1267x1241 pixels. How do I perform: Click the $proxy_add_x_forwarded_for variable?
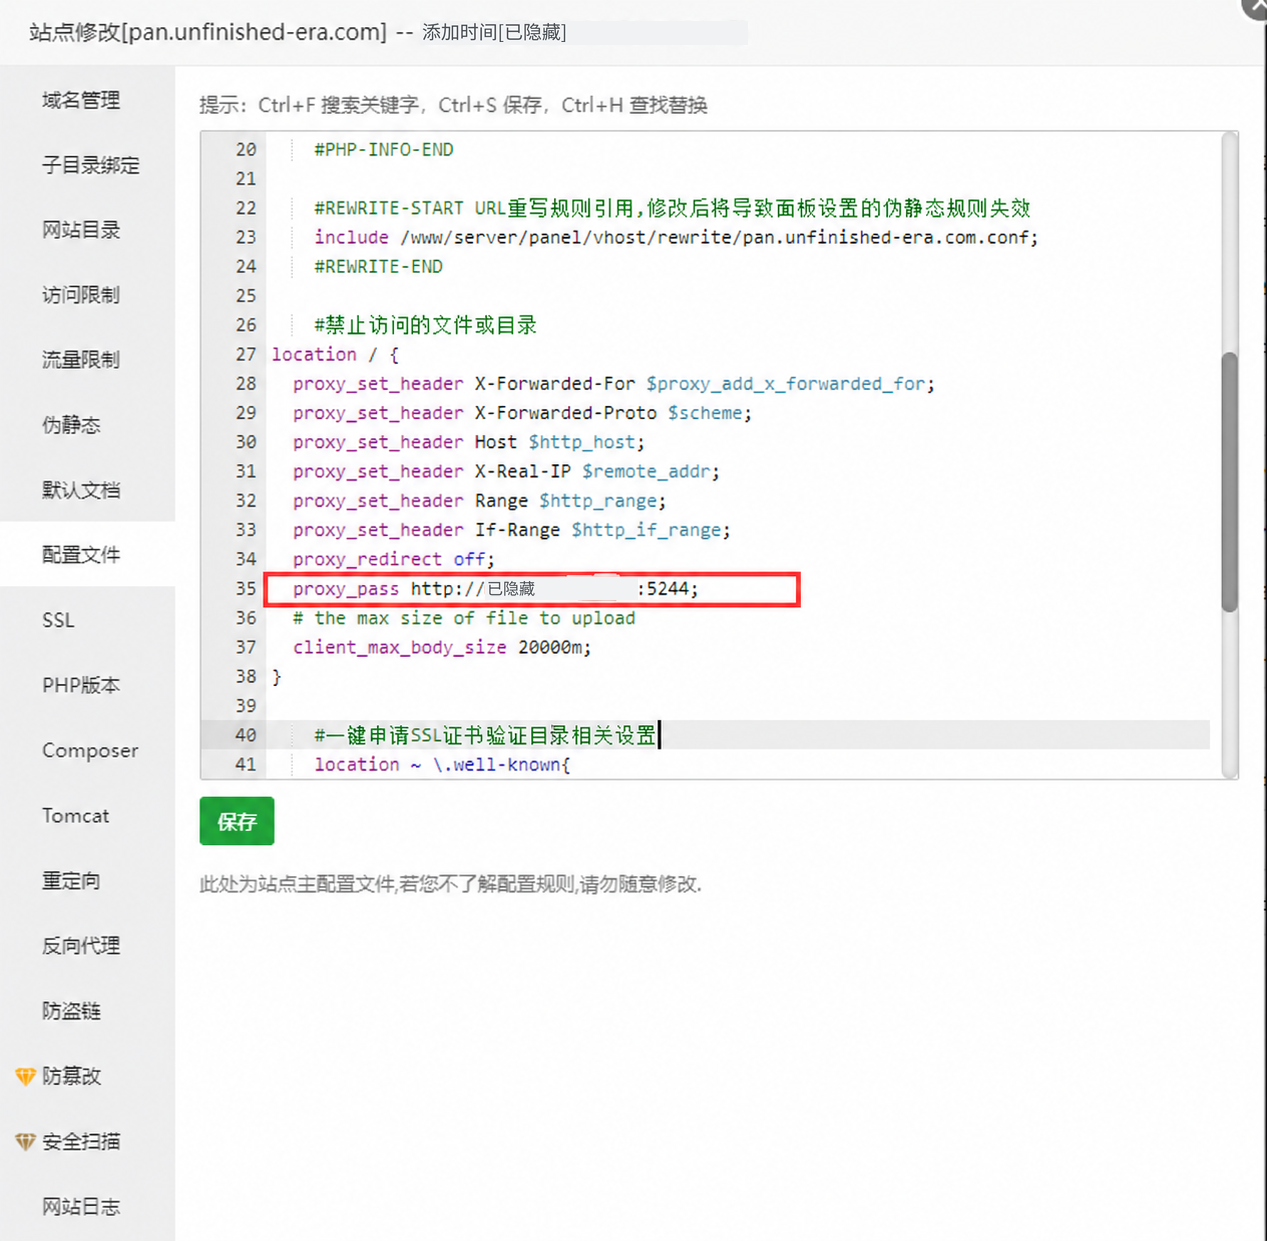pyautogui.click(x=786, y=384)
